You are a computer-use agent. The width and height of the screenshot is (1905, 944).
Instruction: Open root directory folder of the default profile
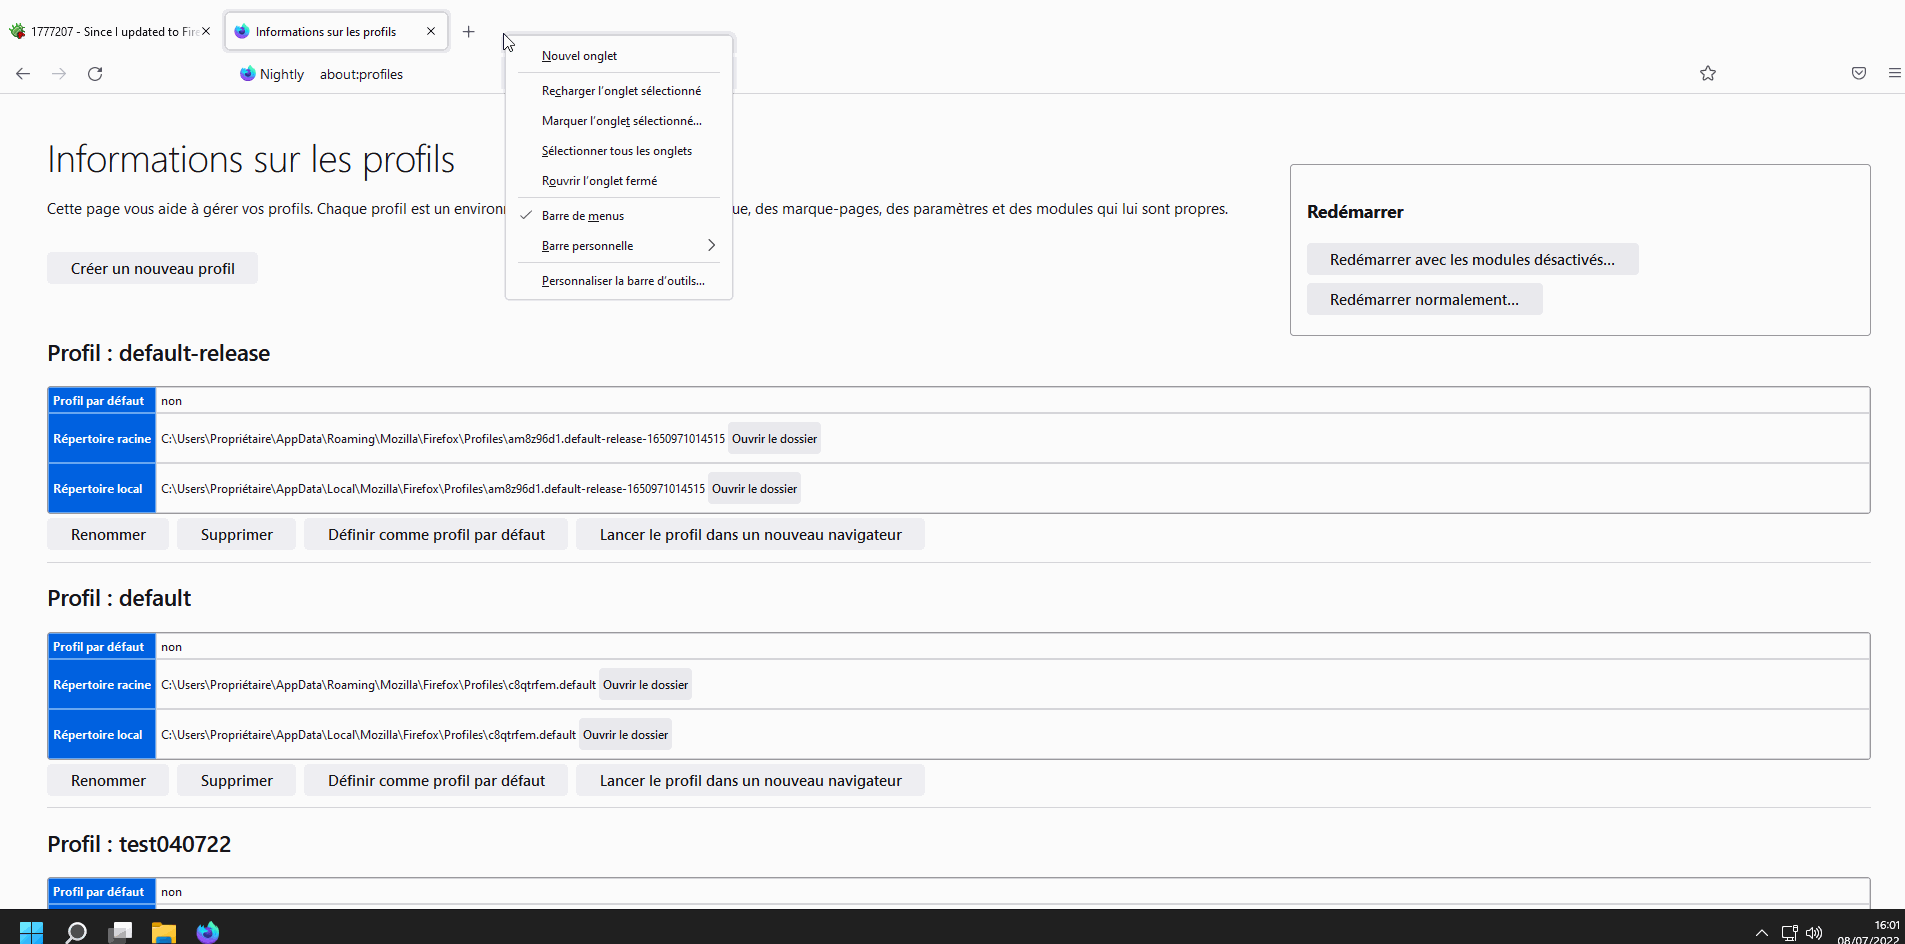[645, 684]
